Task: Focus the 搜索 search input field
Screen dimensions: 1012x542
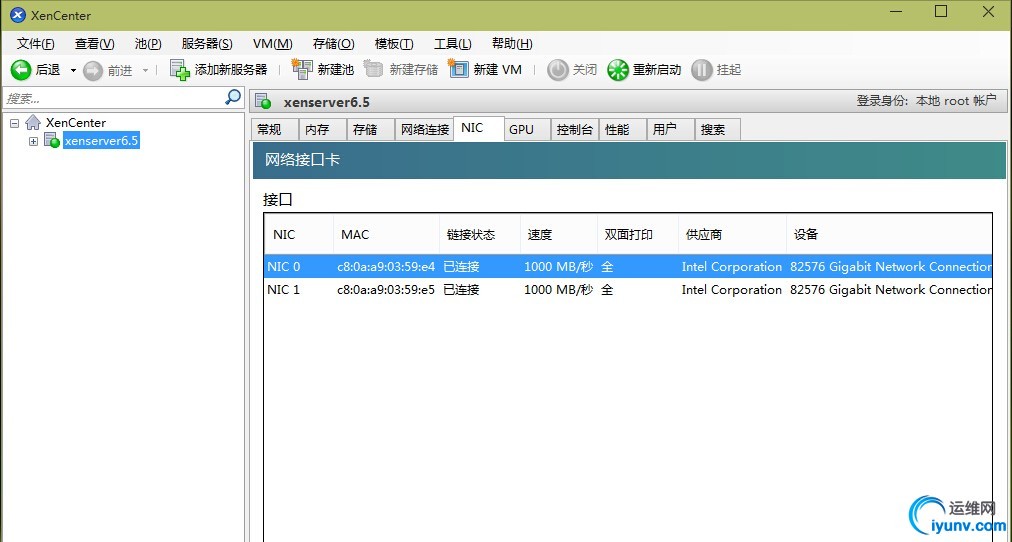Action: click(114, 98)
